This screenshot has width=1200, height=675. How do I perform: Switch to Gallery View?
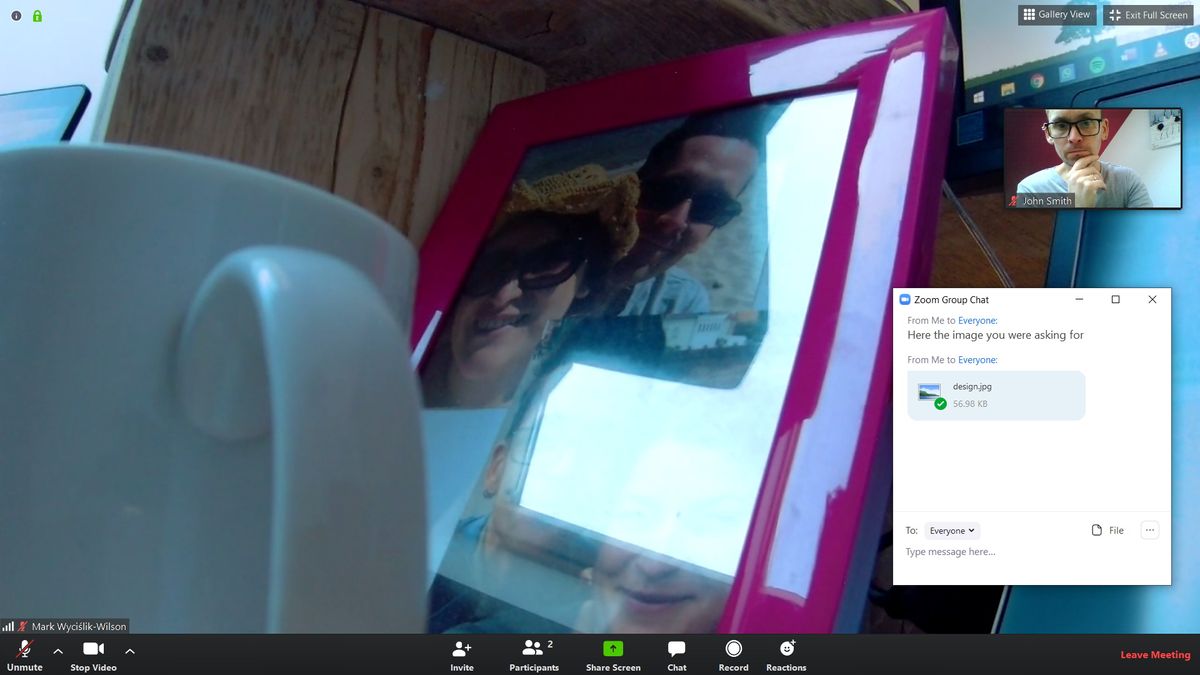tap(1056, 14)
